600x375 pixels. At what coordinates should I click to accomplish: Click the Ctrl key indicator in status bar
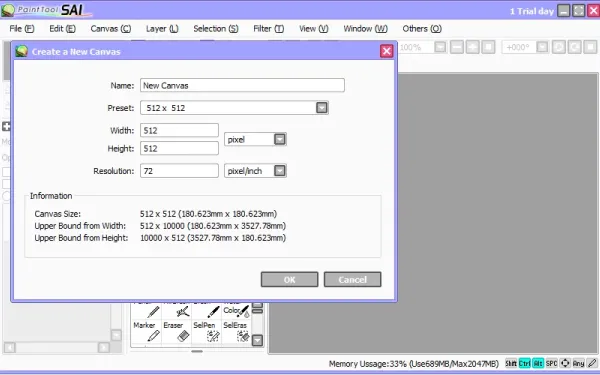[524, 363]
